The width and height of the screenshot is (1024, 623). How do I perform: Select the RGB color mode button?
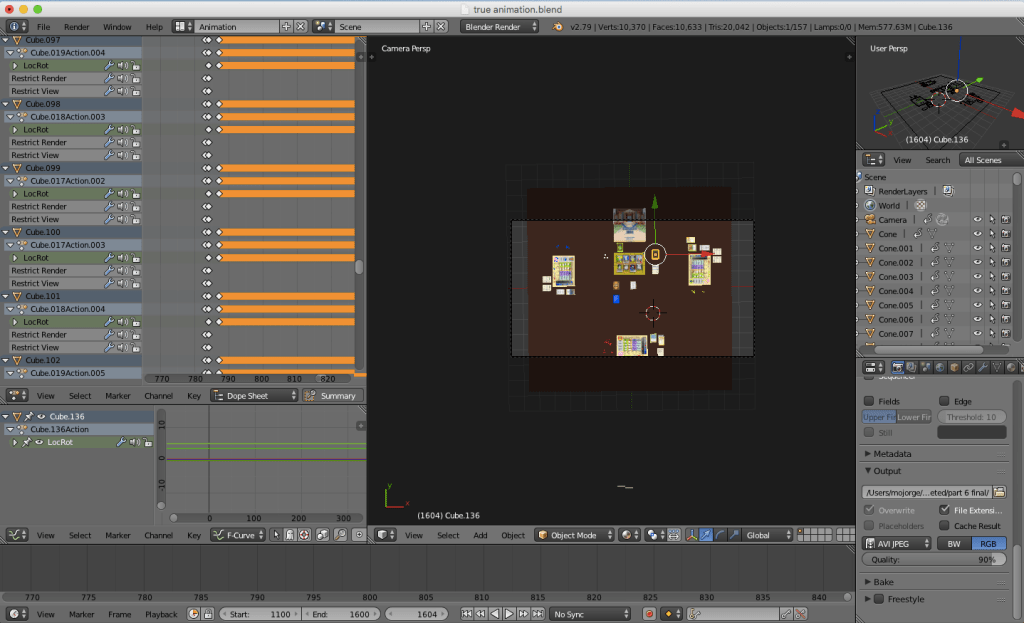pos(989,544)
